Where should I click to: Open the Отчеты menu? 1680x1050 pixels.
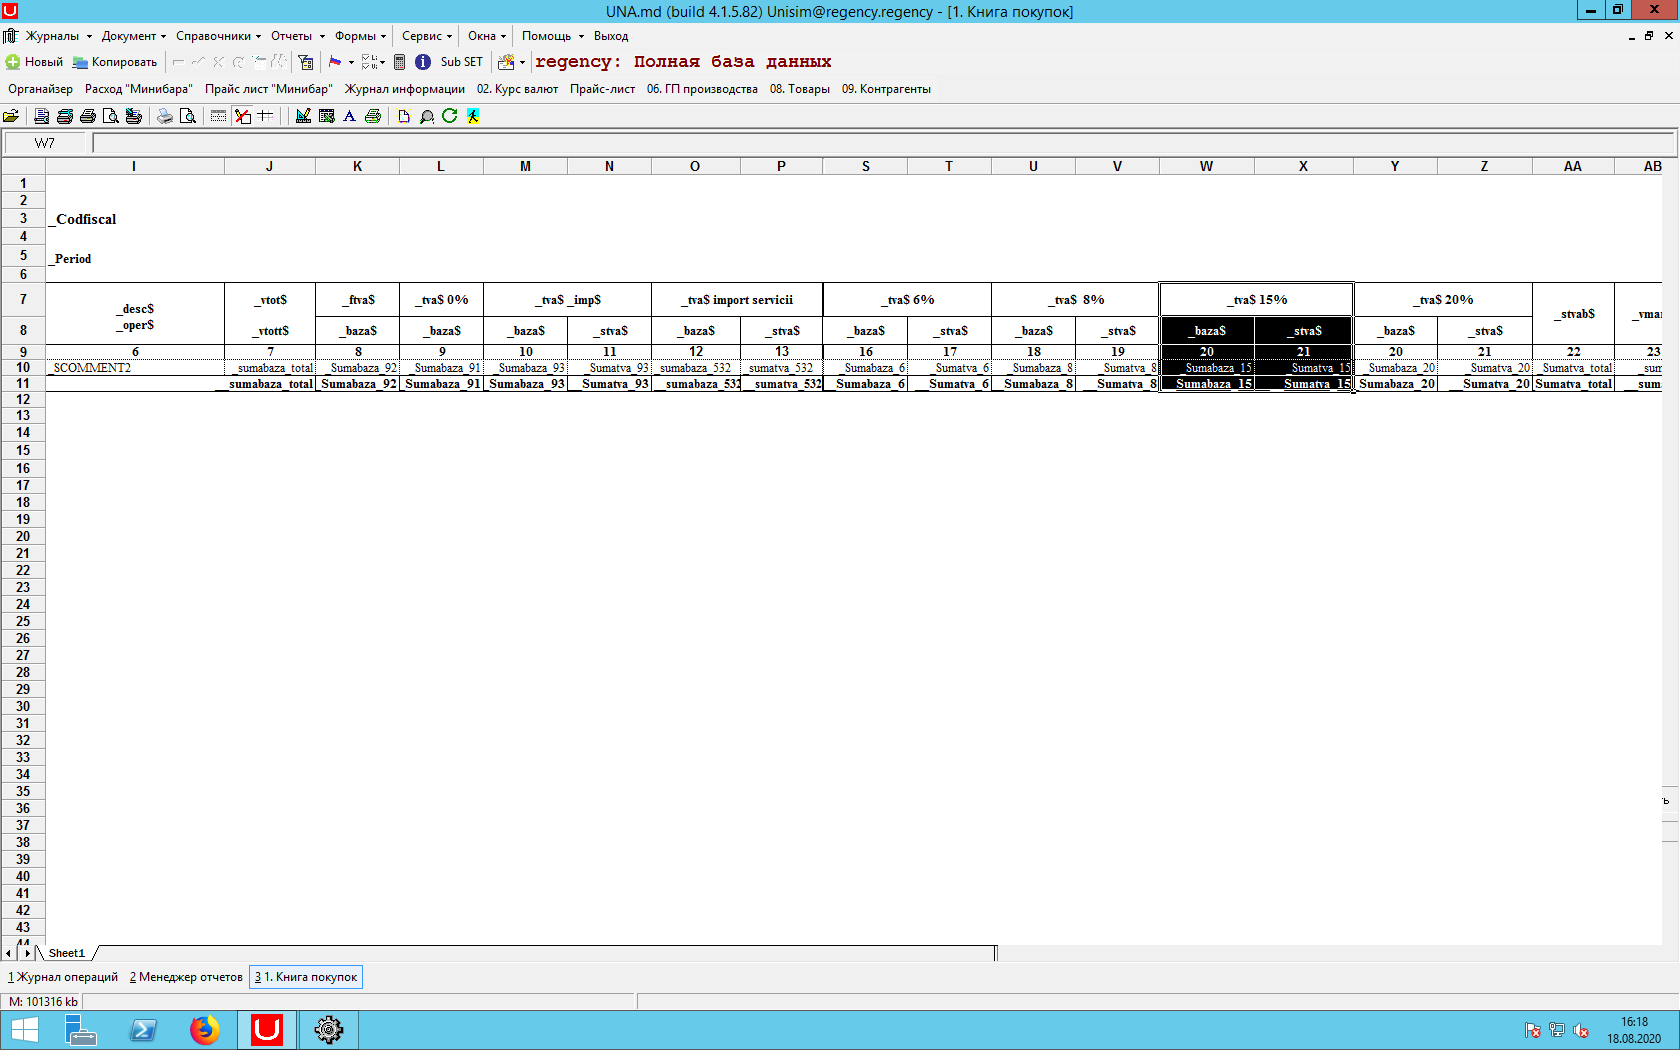(x=297, y=36)
